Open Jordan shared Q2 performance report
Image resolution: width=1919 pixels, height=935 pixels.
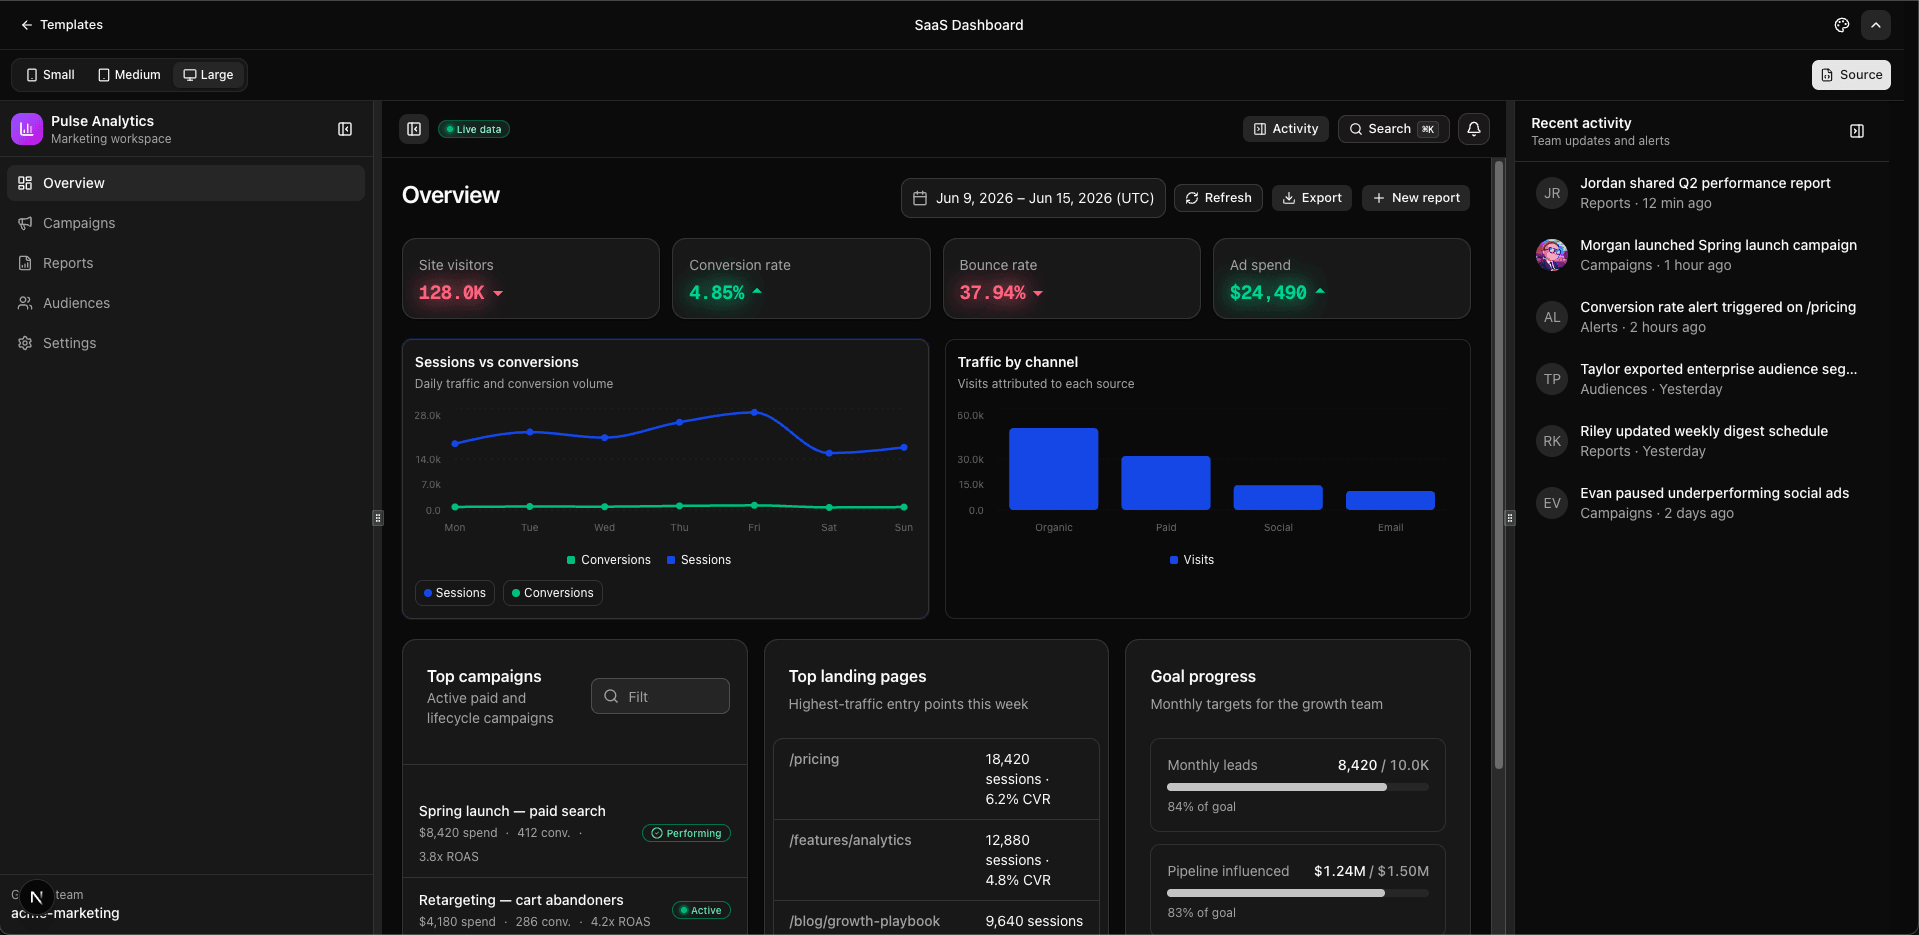[x=1702, y=193]
